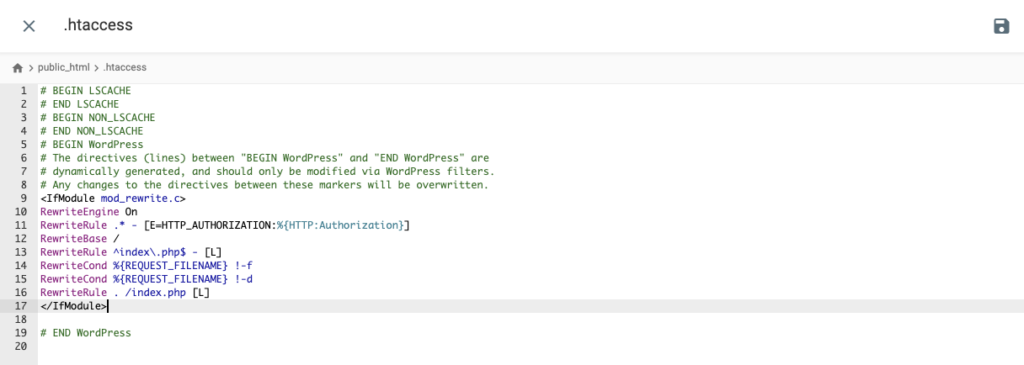
Task: Click line number 20 in gutter
Action: click(20, 346)
